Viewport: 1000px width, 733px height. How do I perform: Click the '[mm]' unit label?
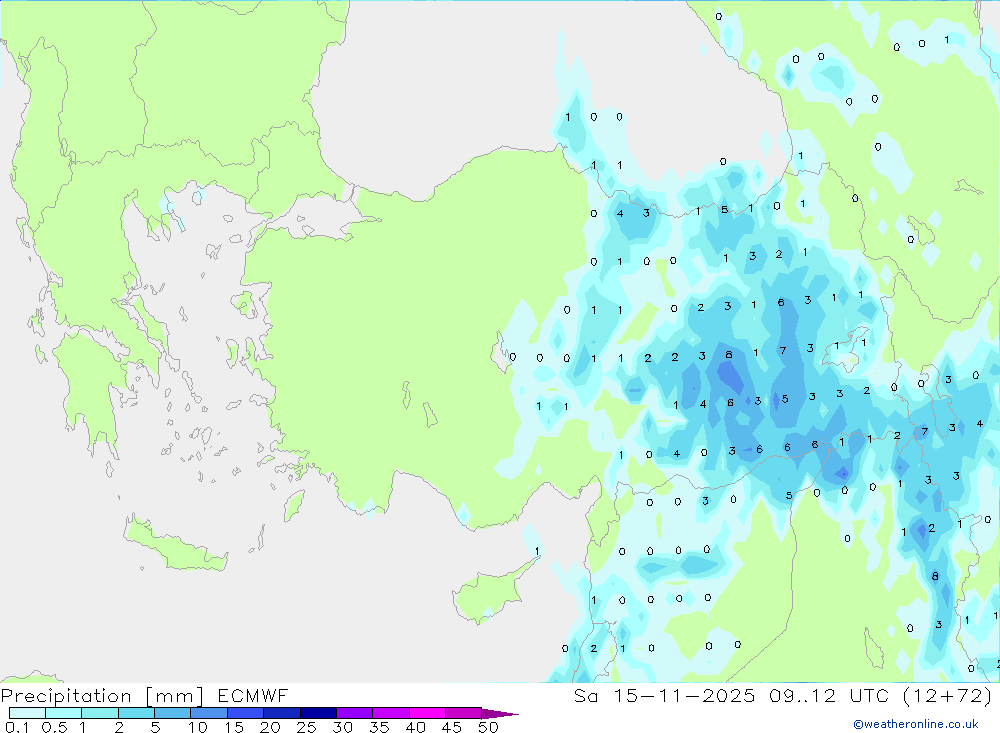click(x=174, y=696)
